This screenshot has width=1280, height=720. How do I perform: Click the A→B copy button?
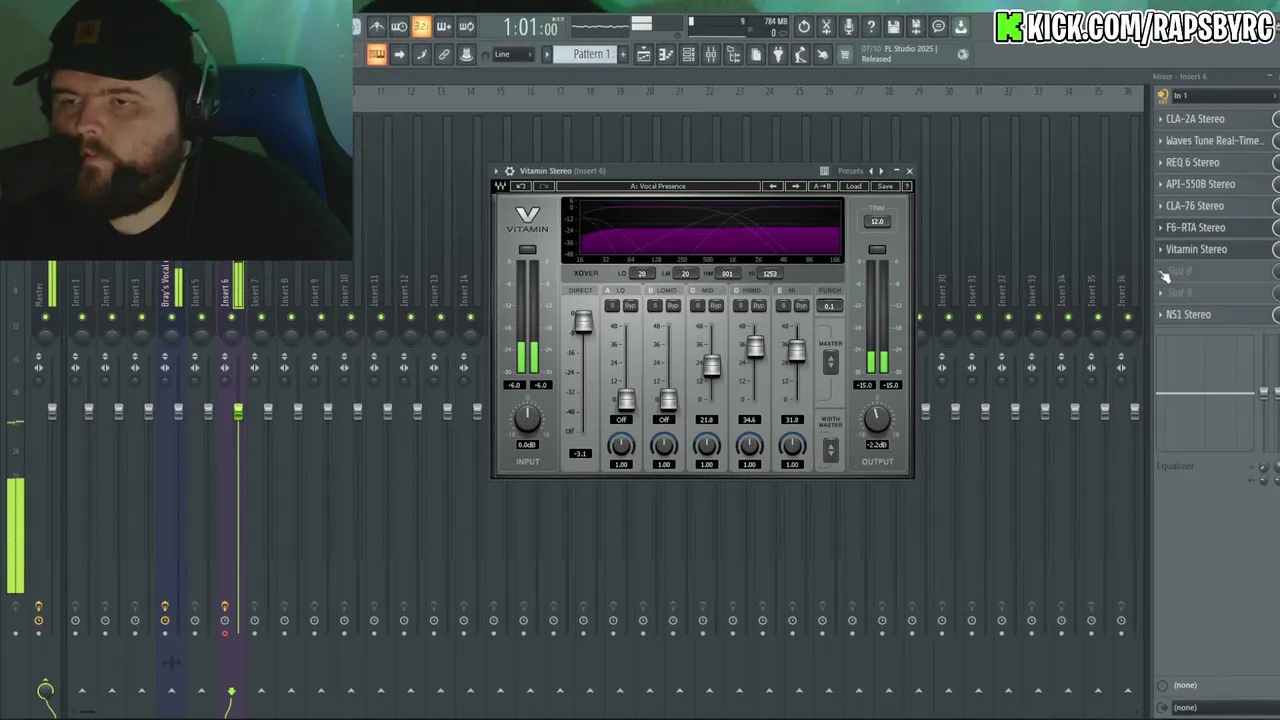tap(822, 186)
